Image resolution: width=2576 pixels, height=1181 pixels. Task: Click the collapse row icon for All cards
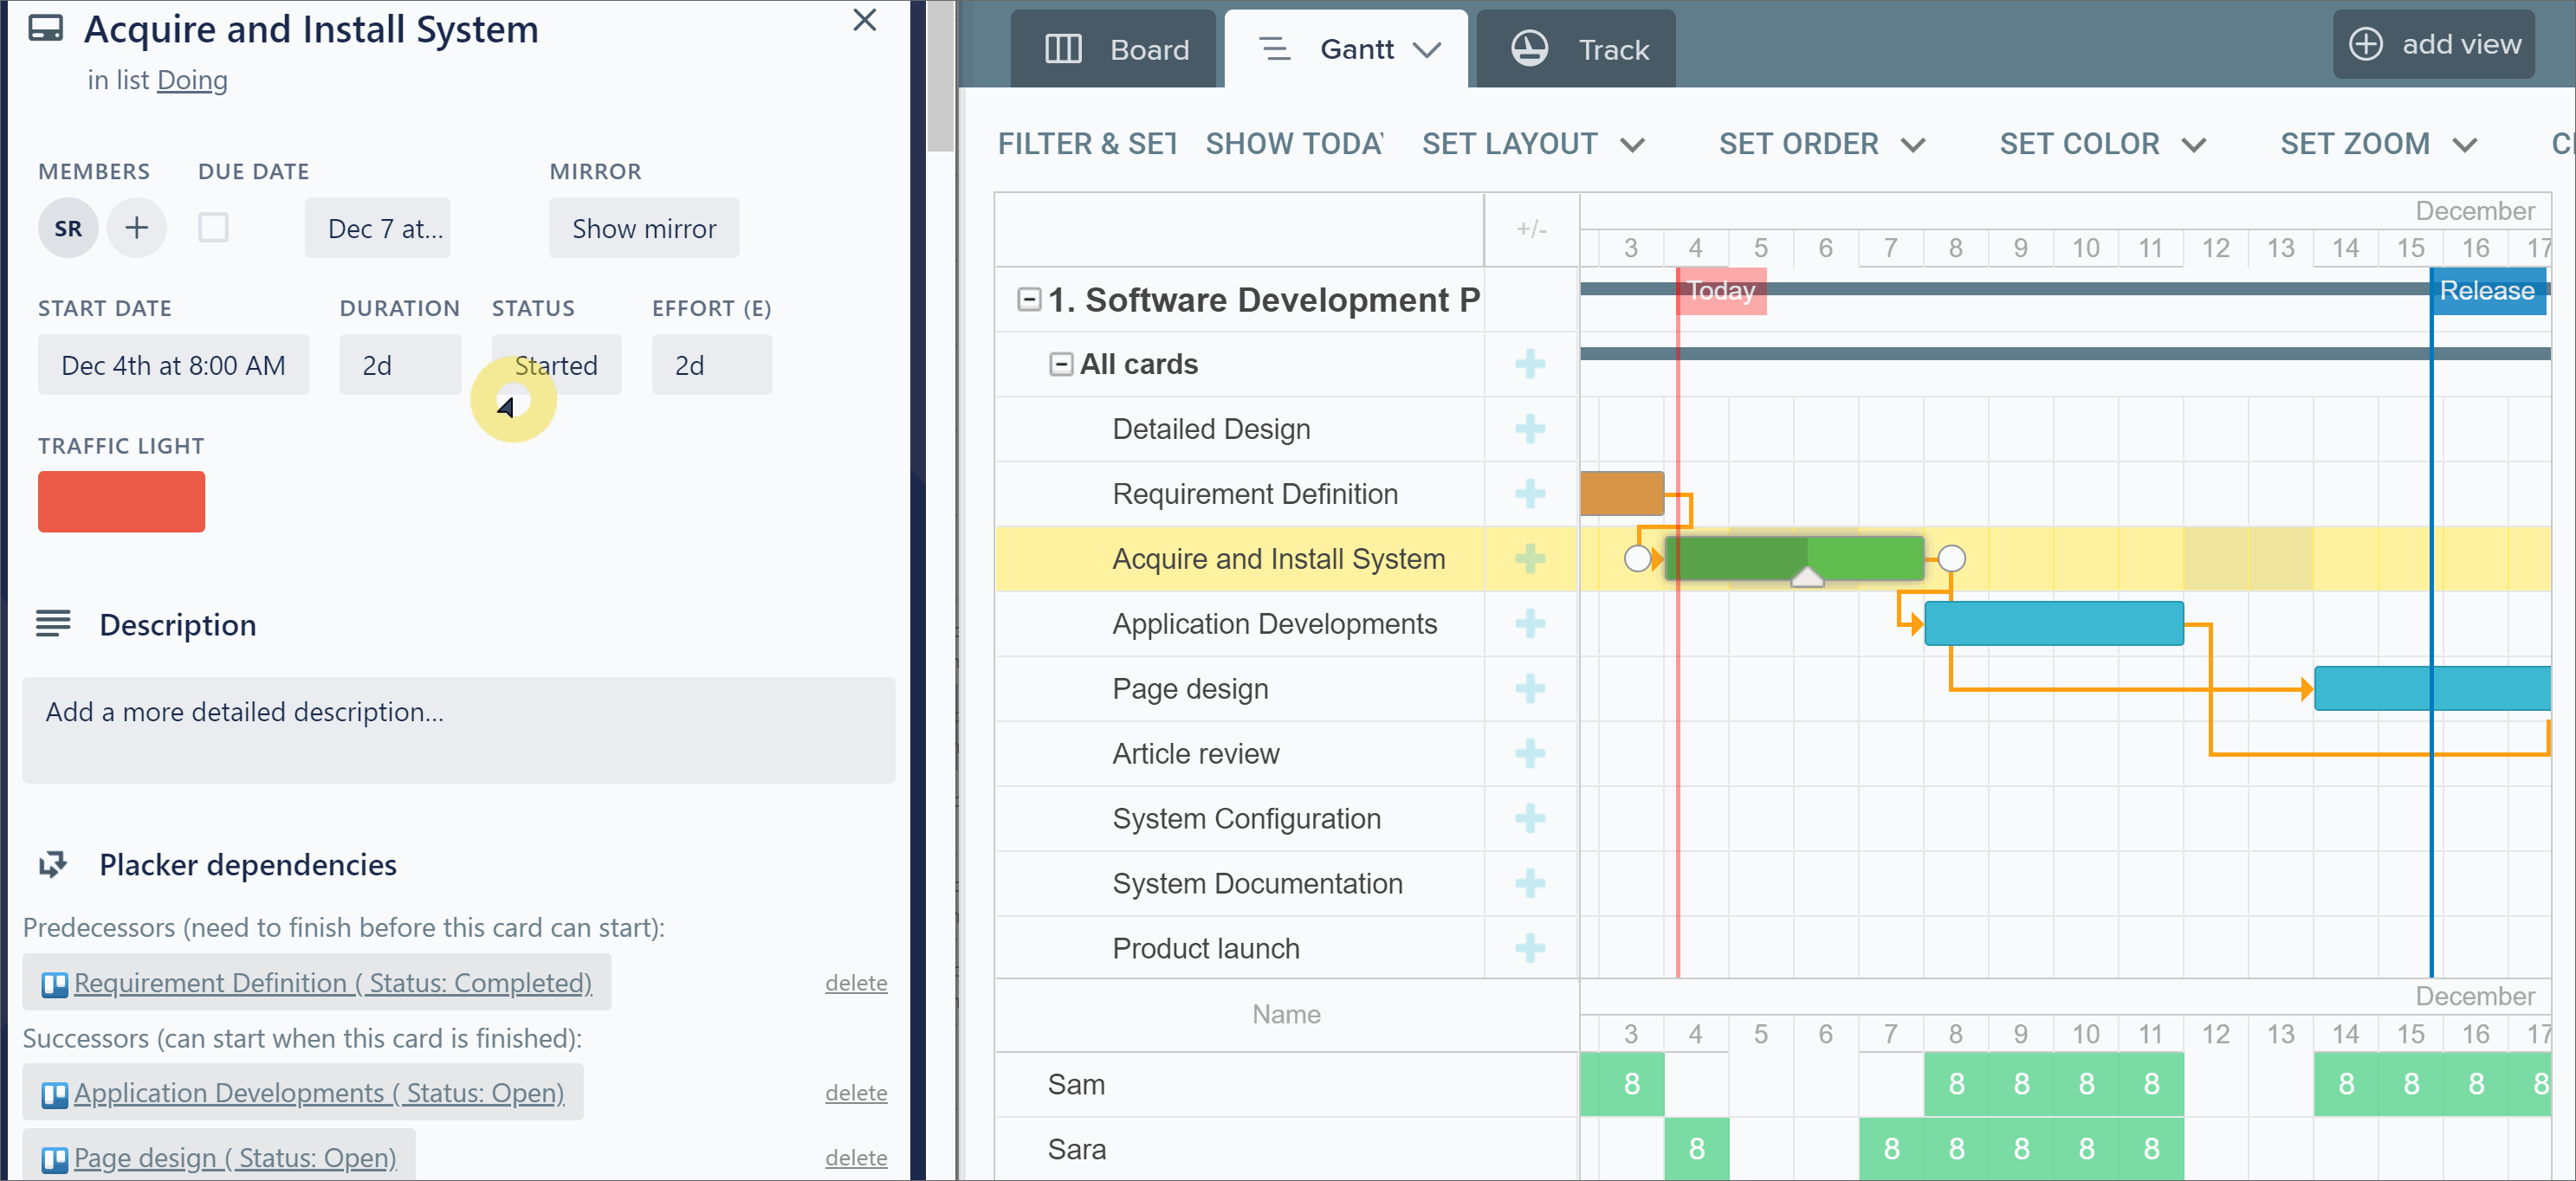[x=1059, y=363]
